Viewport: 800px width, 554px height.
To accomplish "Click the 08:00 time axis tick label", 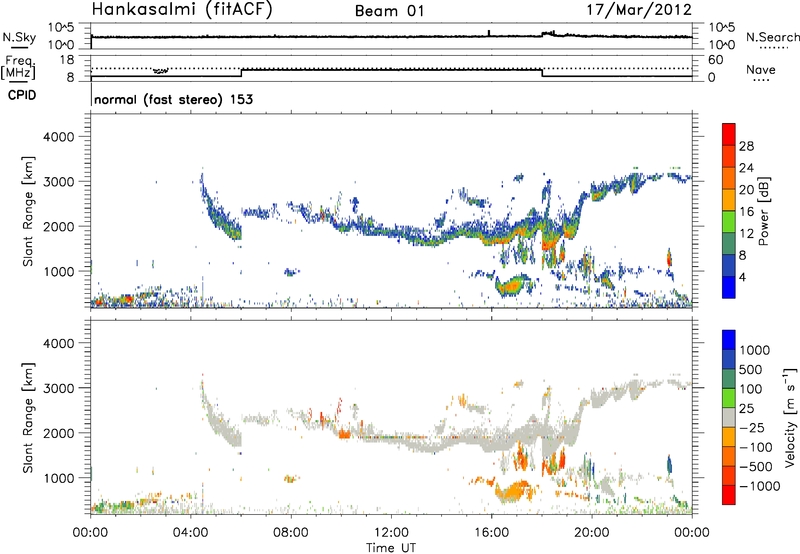I will pos(291,533).
